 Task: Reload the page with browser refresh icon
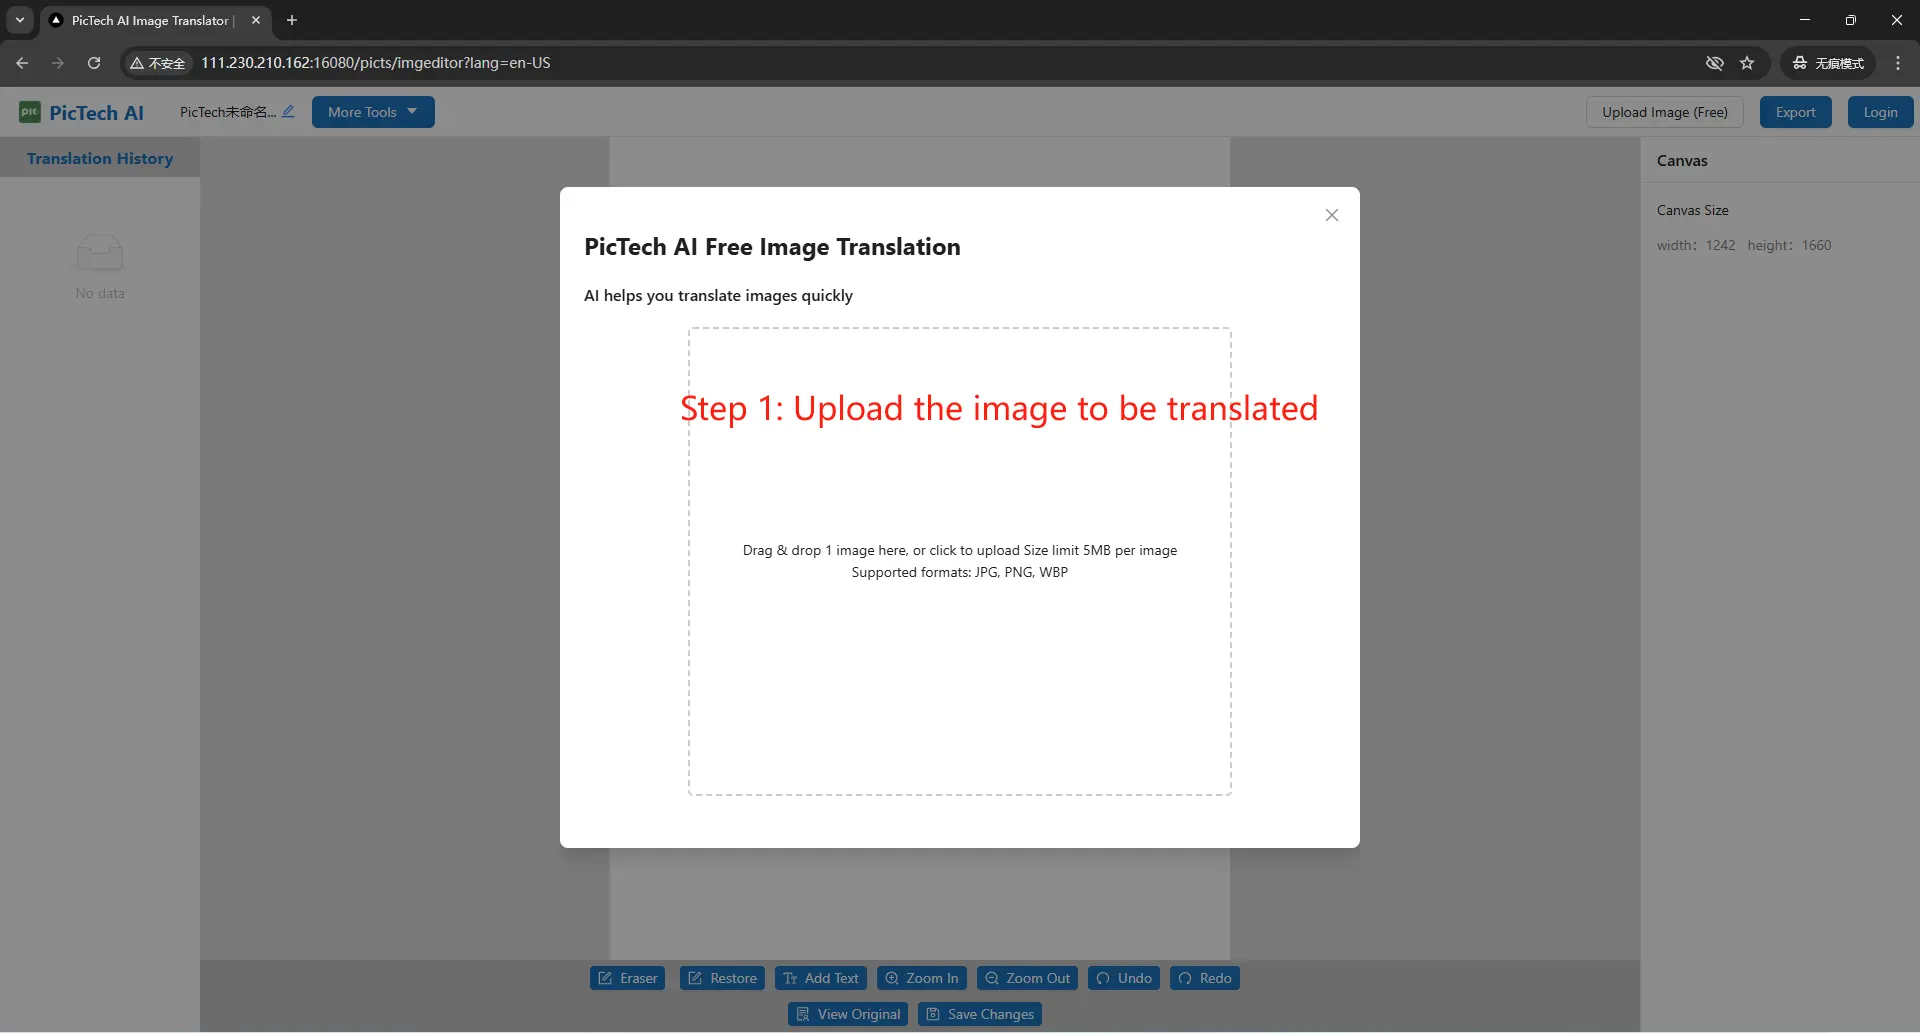click(x=94, y=63)
